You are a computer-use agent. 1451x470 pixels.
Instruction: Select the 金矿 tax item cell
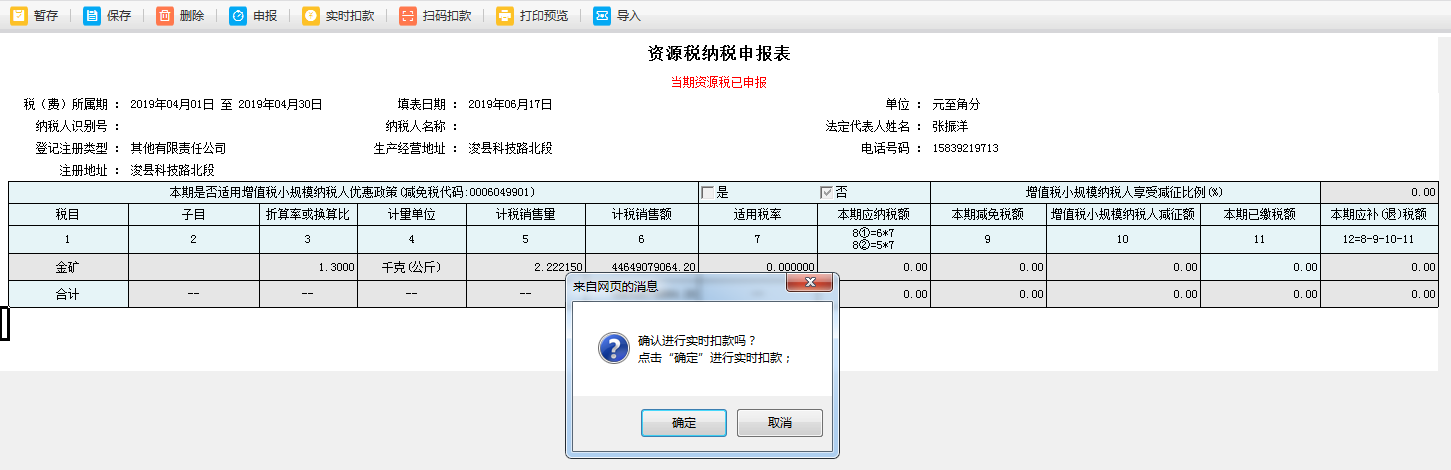click(x=69, y=267)
